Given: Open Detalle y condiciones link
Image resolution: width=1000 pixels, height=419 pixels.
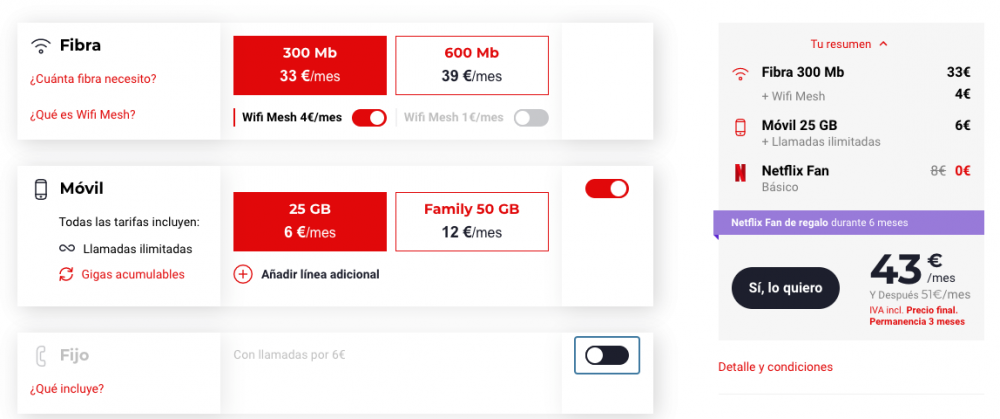Looking at the screenshot, I should click(x=775, y=367).
